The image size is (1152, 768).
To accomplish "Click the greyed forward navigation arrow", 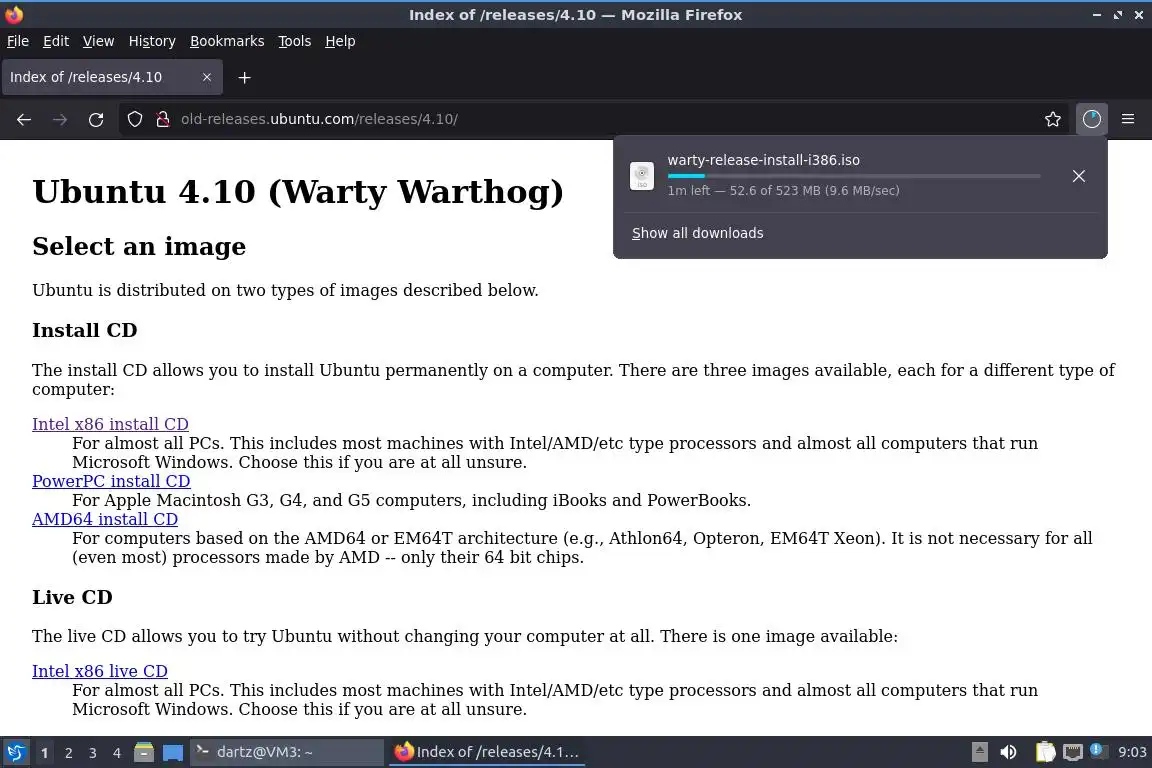I will click(60, 119).
